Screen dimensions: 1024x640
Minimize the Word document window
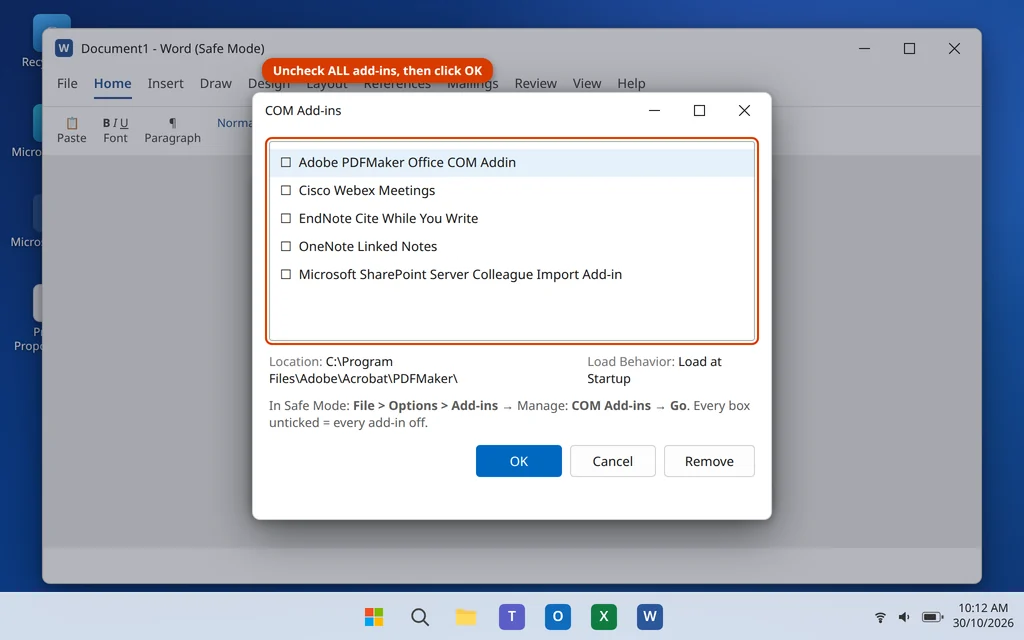point(864,48)
